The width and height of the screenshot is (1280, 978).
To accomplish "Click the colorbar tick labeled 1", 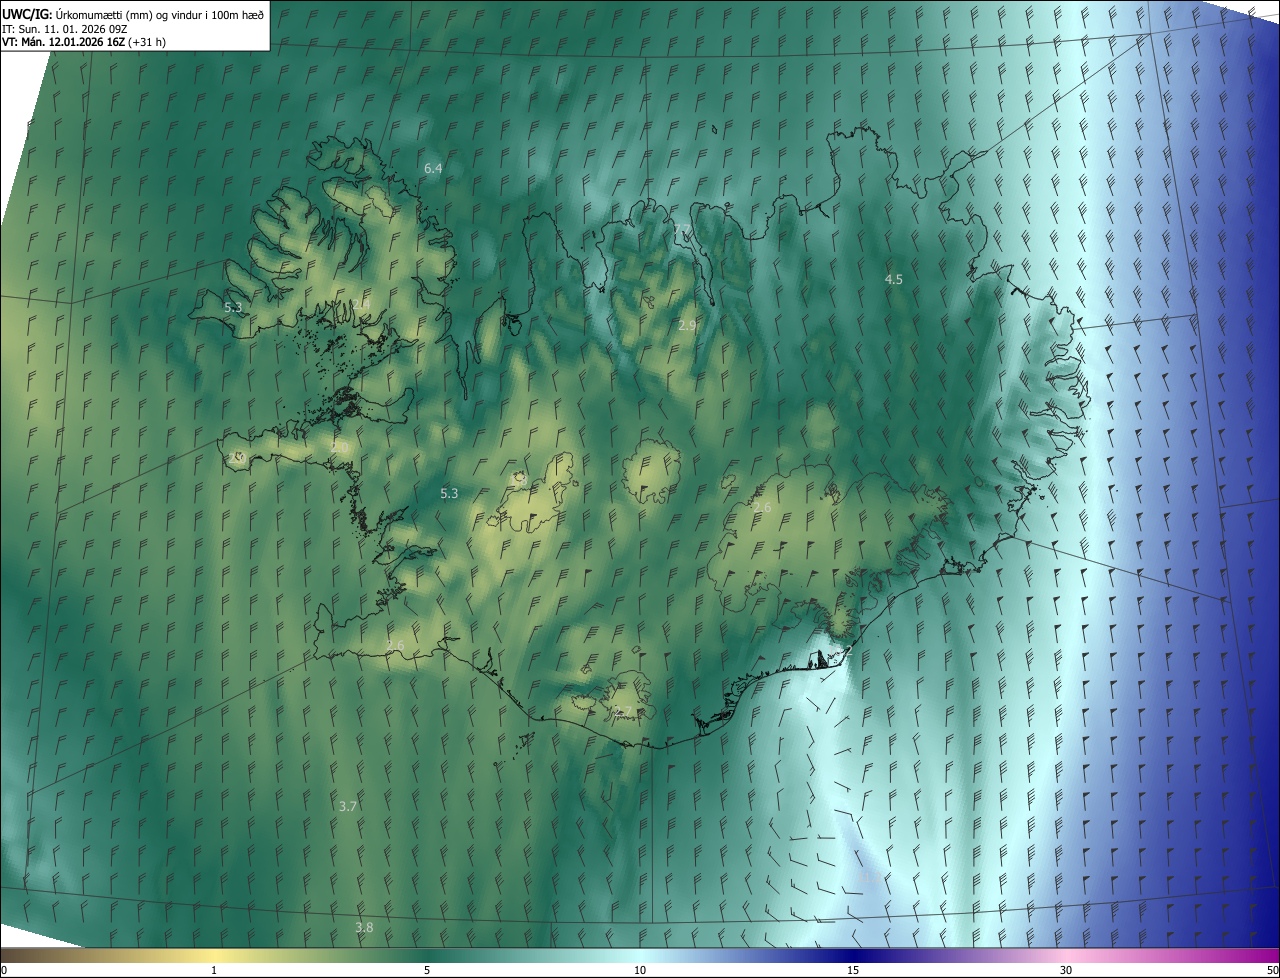I will tap(214, 970).
